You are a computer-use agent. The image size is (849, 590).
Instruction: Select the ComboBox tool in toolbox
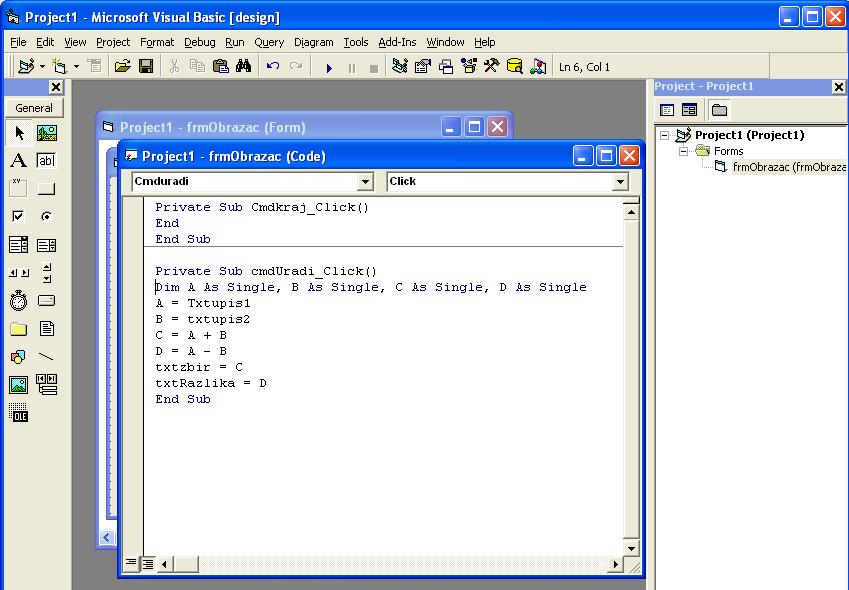(19, 245)
